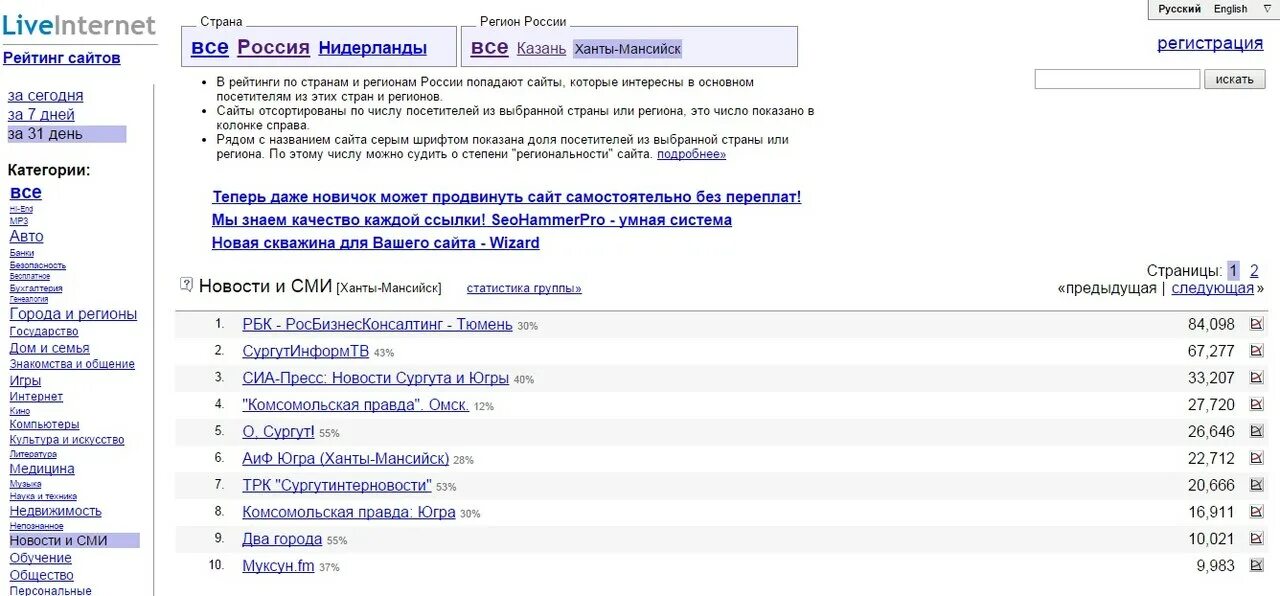
Task: Open Города и регионы category
Action: [73, 314]
